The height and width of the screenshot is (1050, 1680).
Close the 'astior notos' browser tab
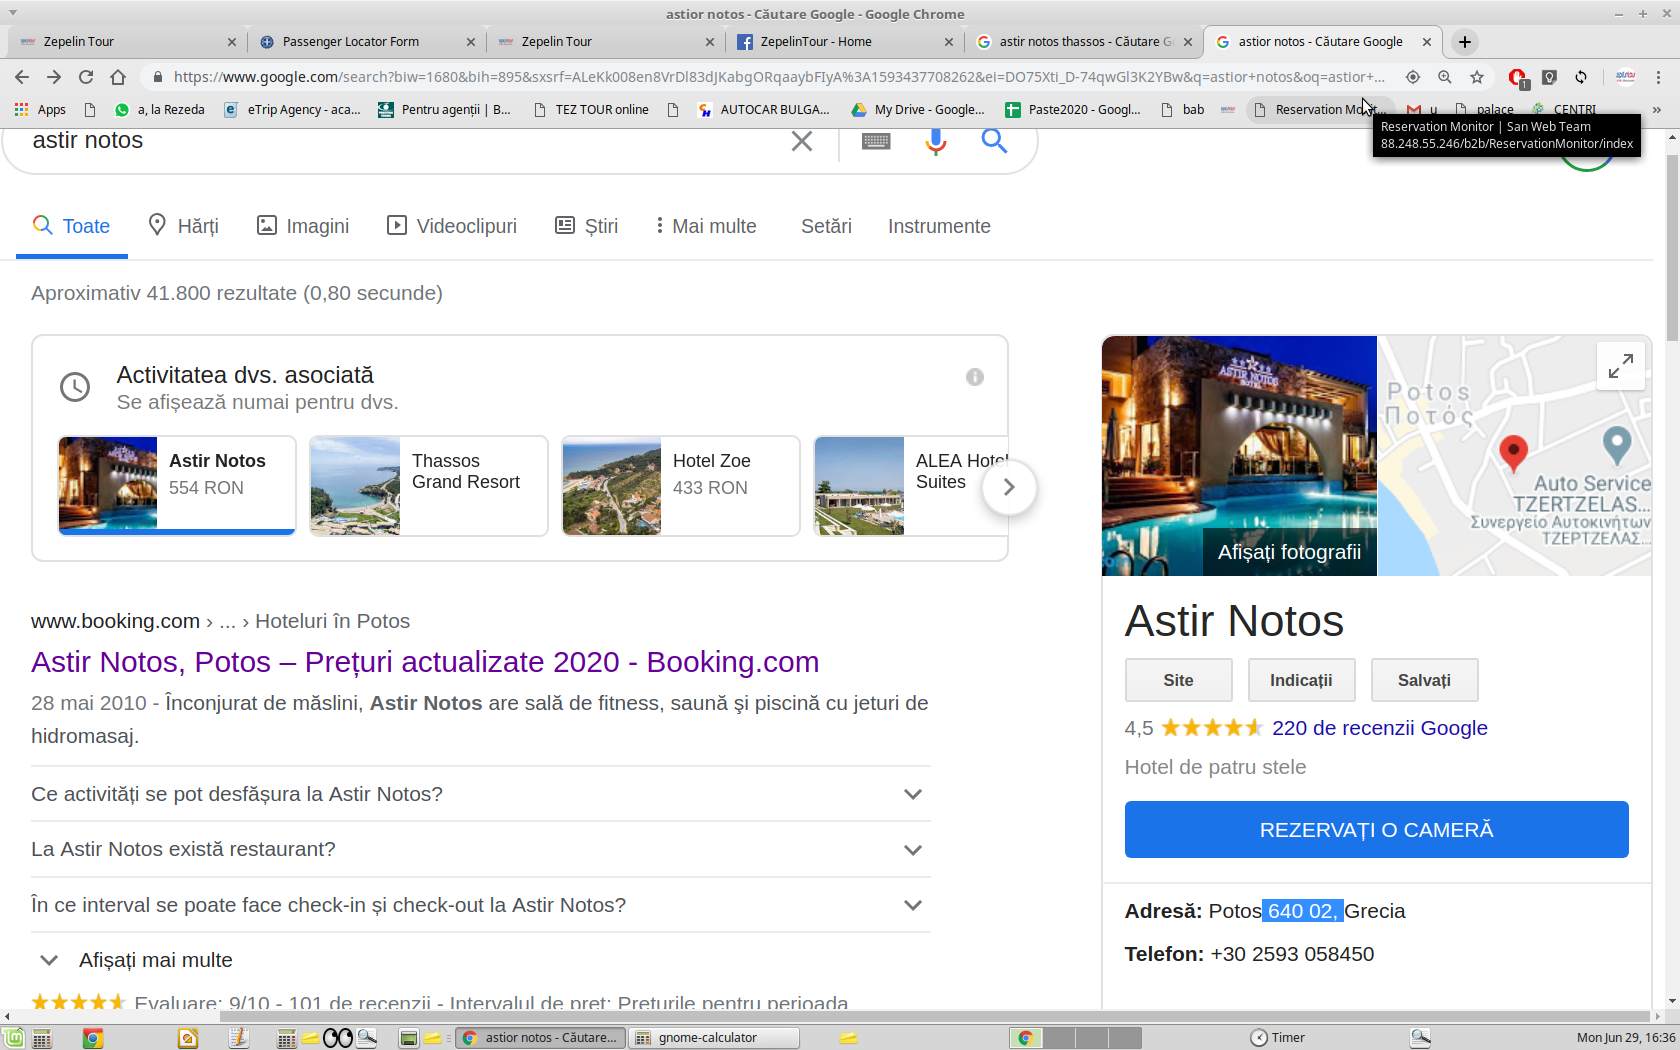pyautogui.click(x=1427, y=42)
